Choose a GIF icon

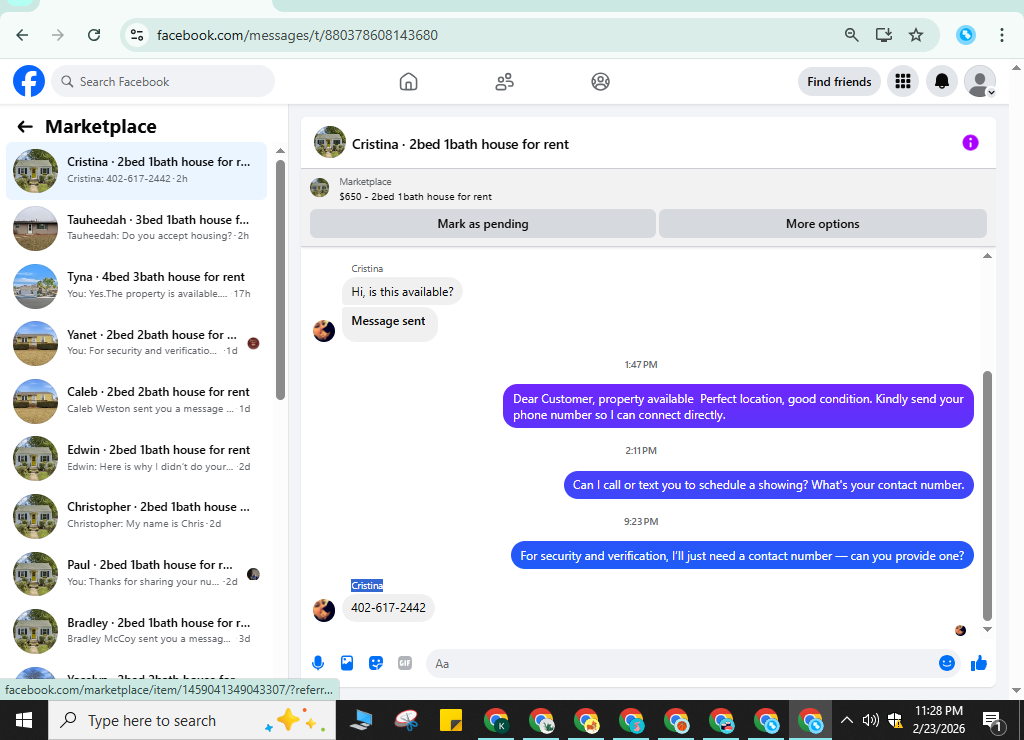click(x=405, y=663)
